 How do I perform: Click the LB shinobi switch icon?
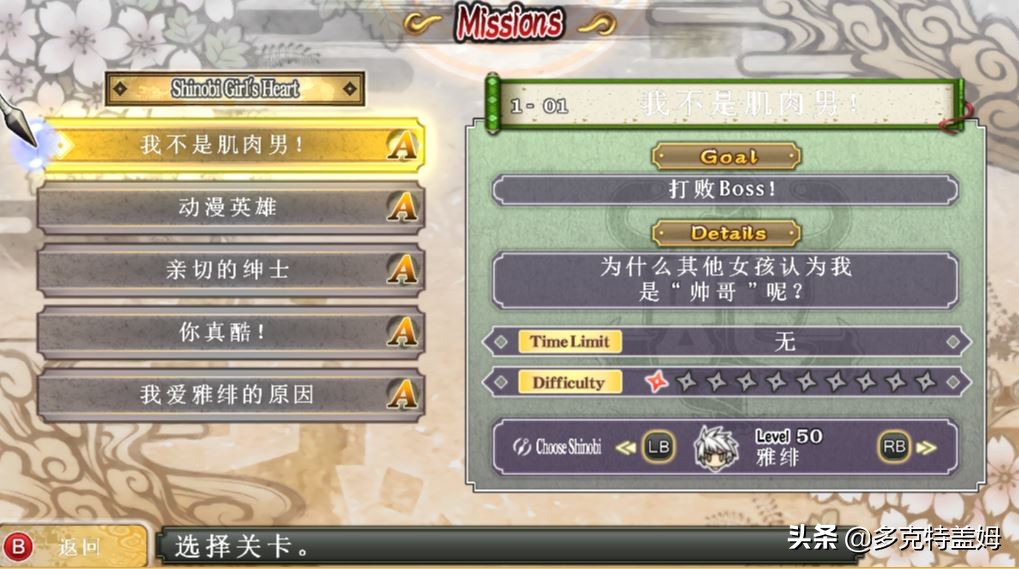[x=658, y=447]
